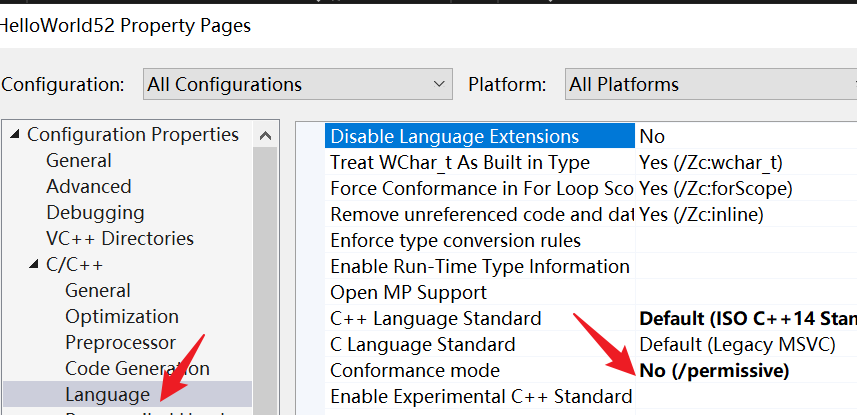Click the C Language Standard value
857x415 pixels.
tap(745, 345)
